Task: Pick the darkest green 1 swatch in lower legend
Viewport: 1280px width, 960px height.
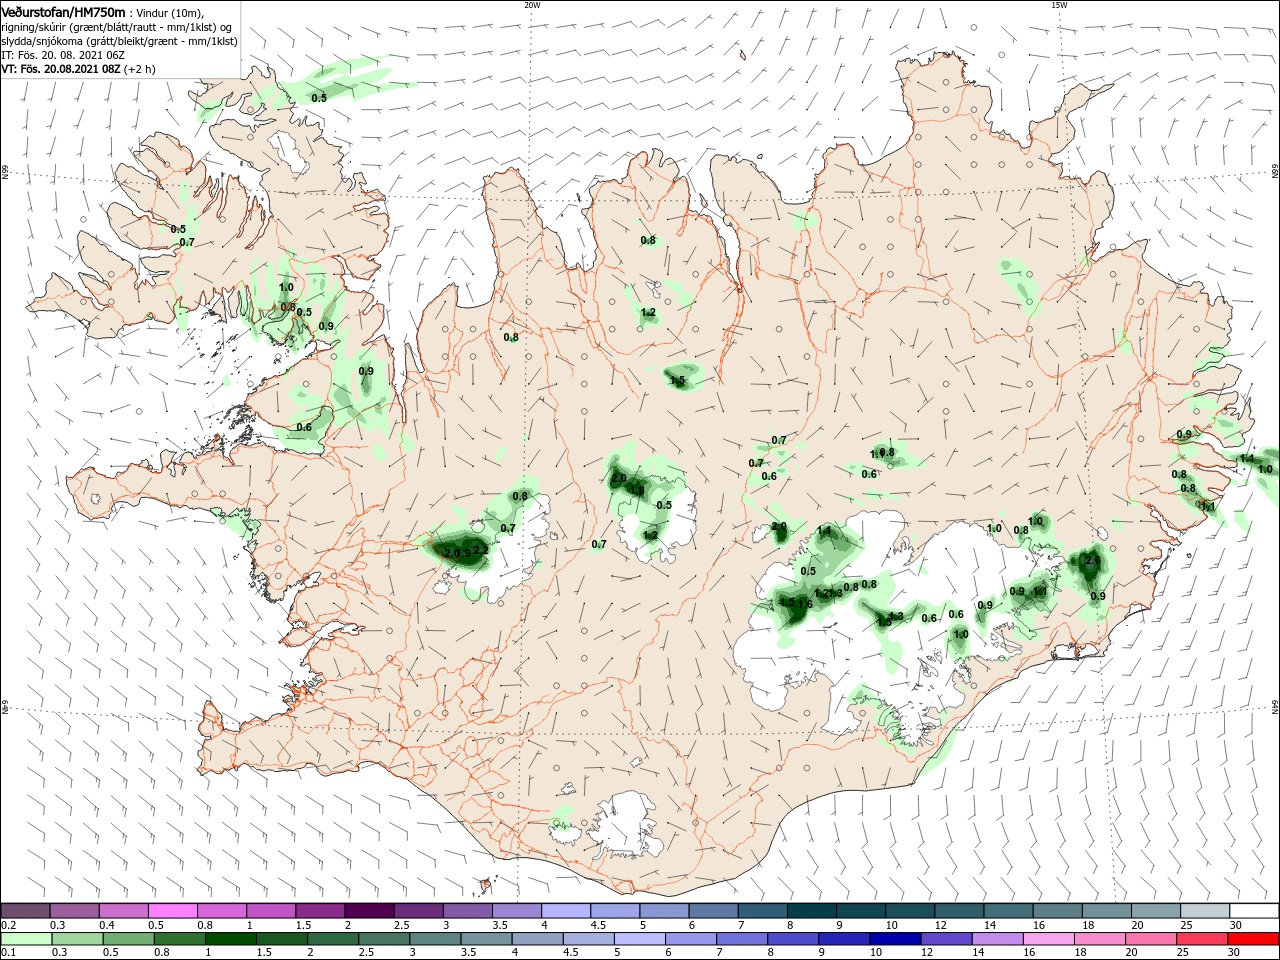Action: pyautogui.click(x=230, y=939)
